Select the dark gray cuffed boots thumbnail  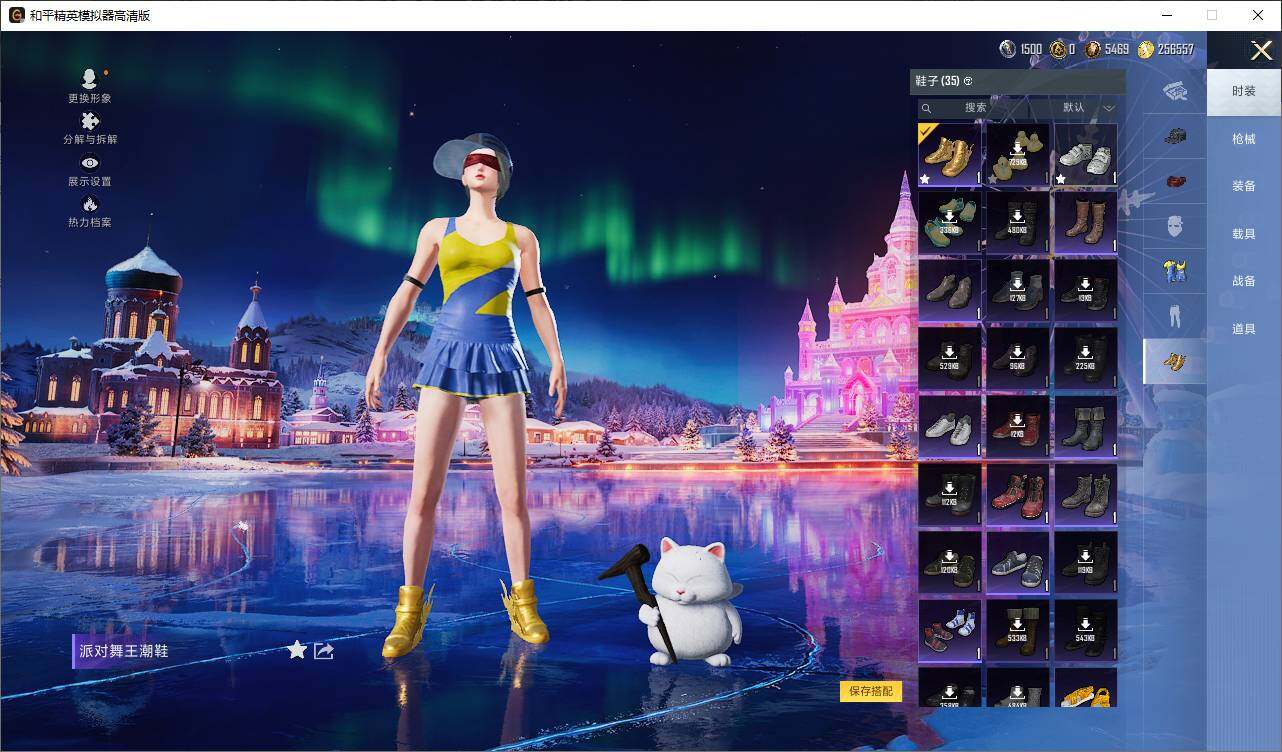pyautogui.click(x=1086, y=427)
